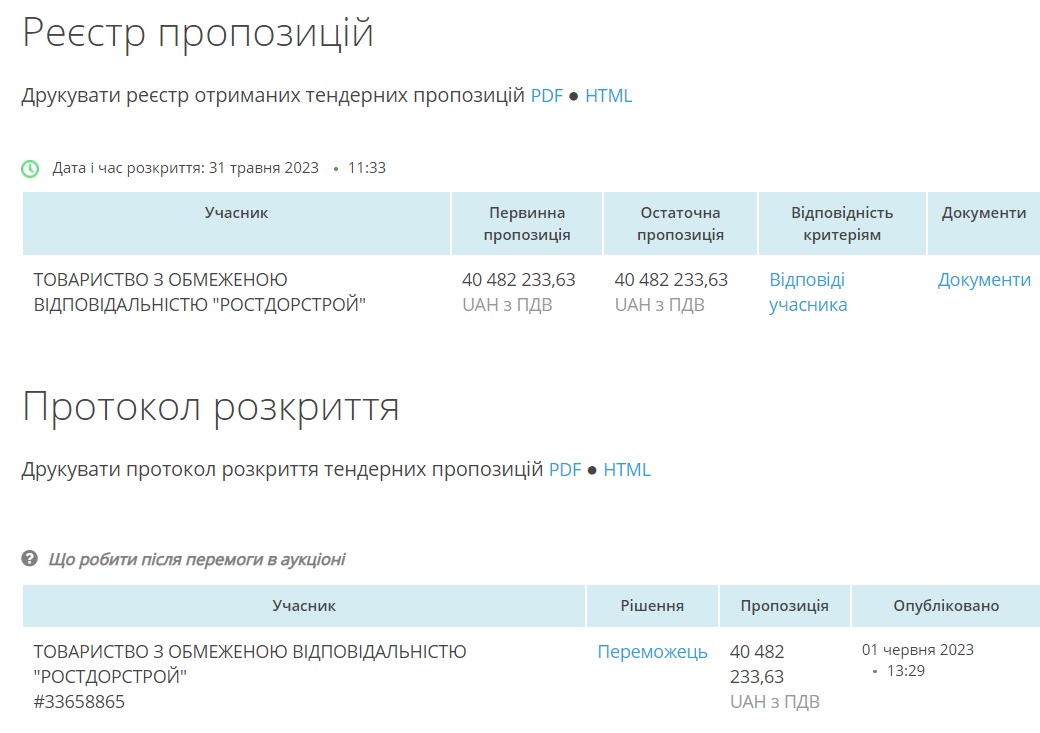Viewport: 1040px width, 733px height.
Task: Click the 'Остаточна пропозиція' column header
Action: pyautogui.click(x=680, y=224)
